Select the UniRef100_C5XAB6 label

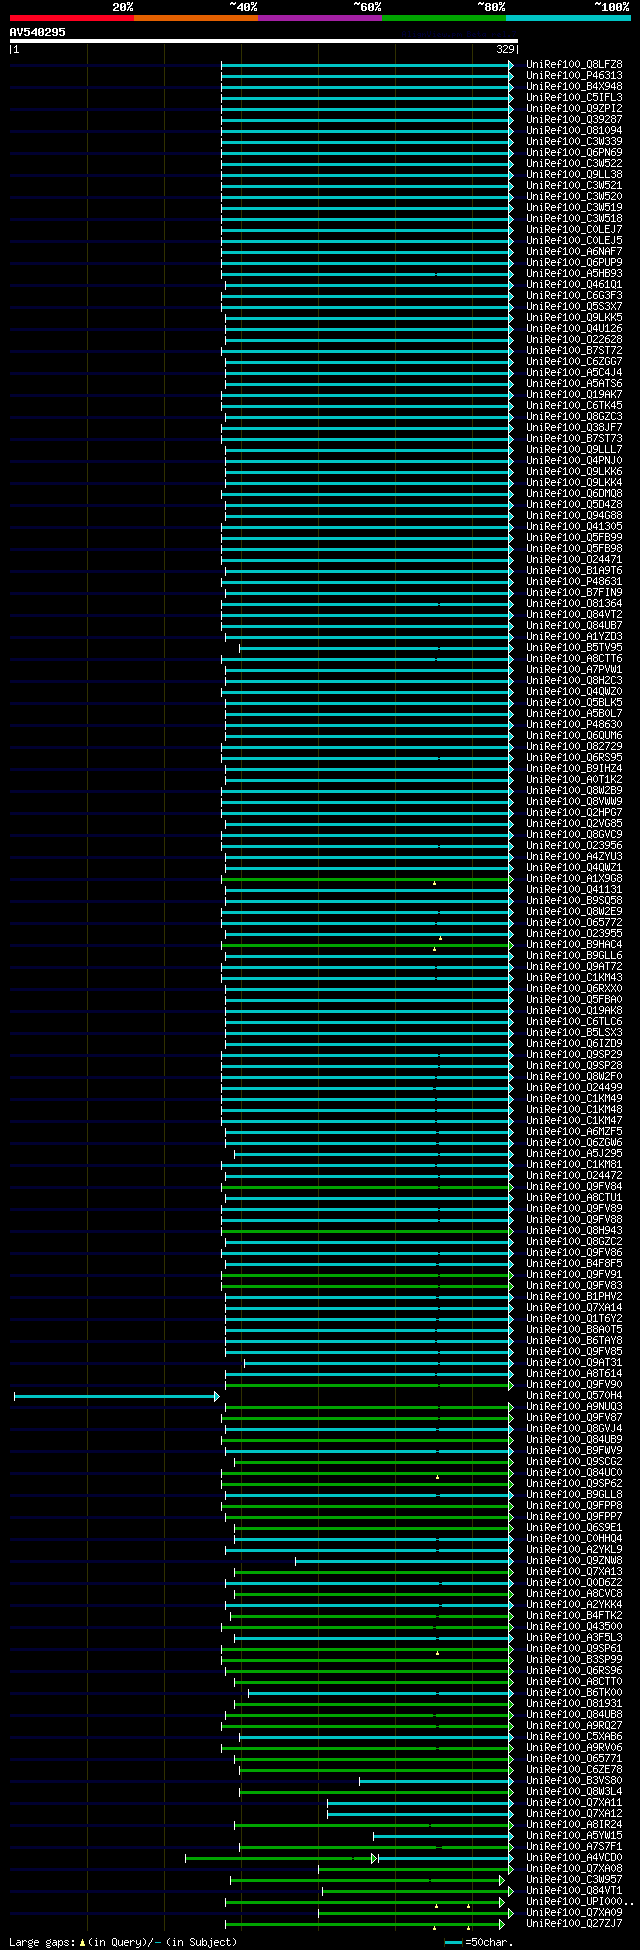(574, 1736)
